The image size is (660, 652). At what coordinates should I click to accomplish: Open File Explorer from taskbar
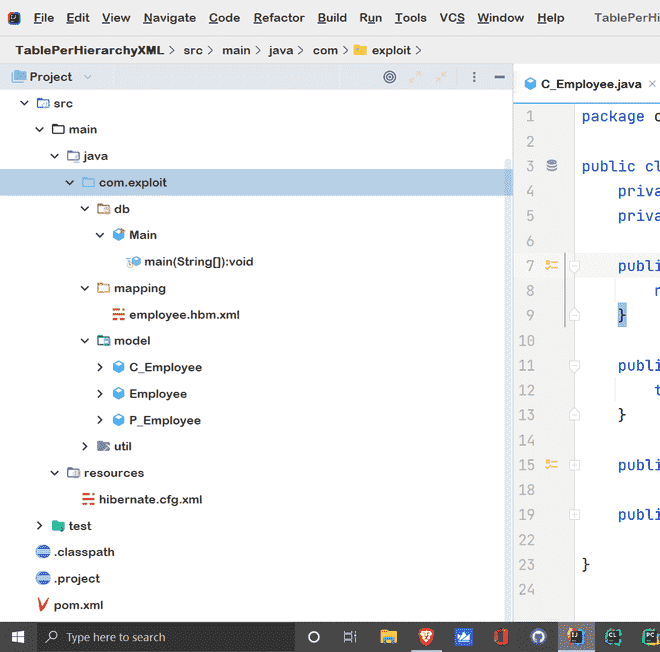click(389, 637)
